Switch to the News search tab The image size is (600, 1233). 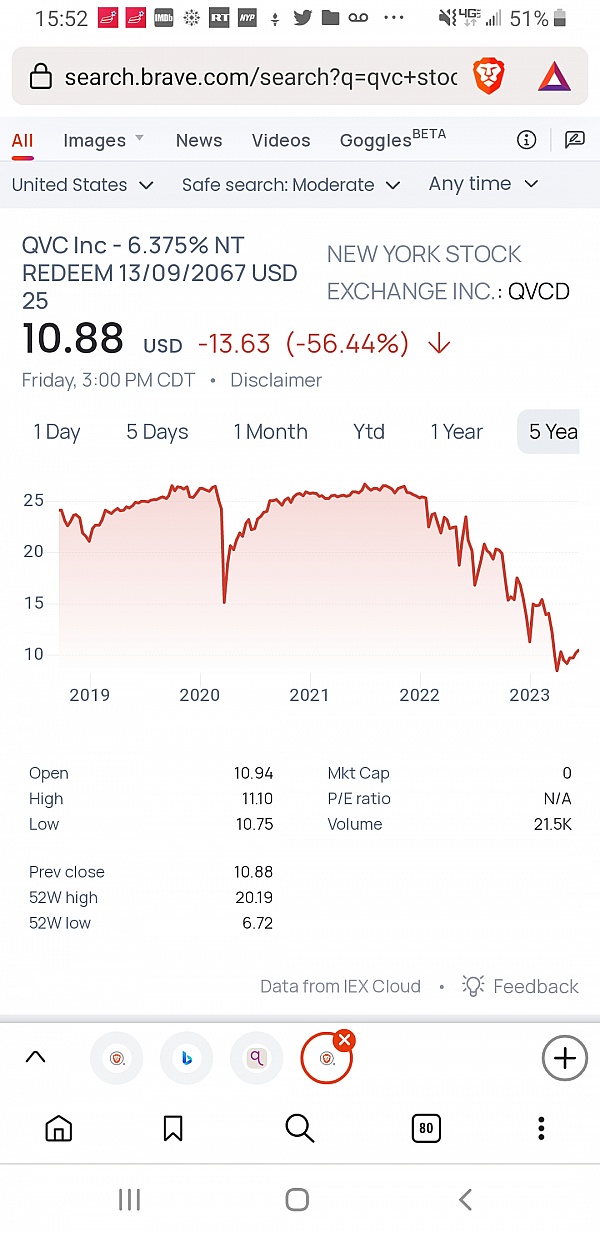(199, 141)
